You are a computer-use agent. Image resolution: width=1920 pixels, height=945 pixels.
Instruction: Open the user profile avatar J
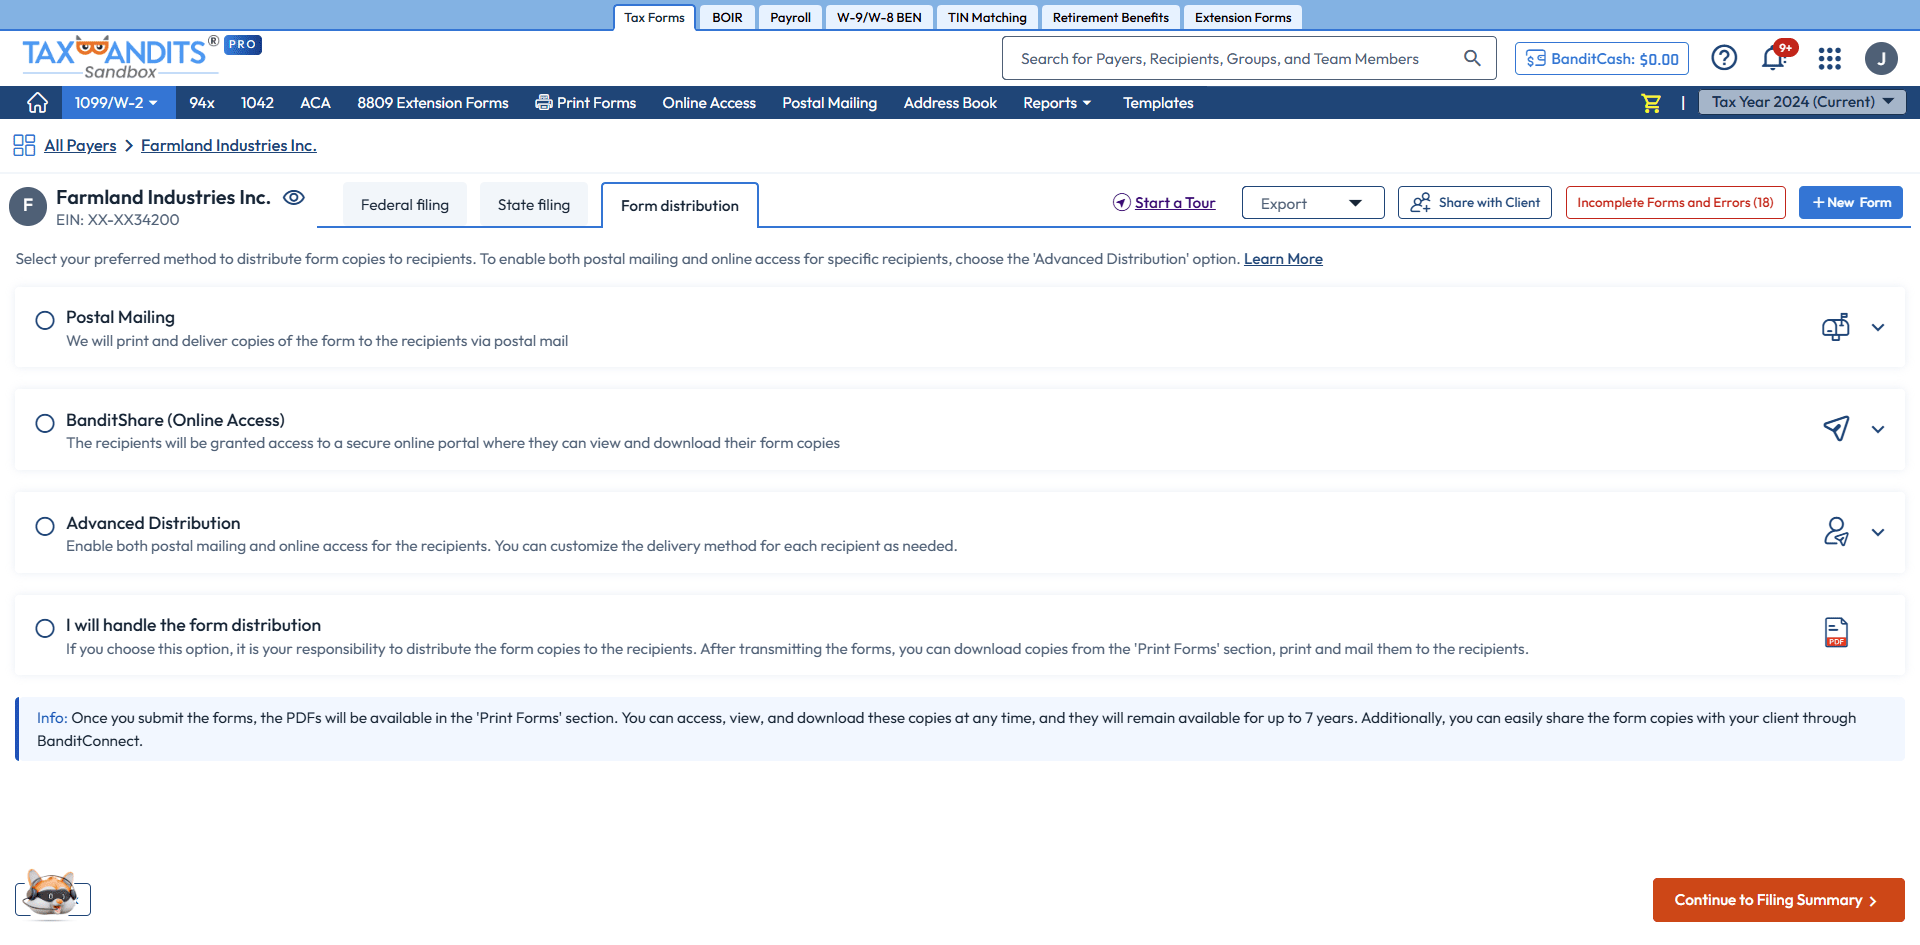coord(1881,58)
